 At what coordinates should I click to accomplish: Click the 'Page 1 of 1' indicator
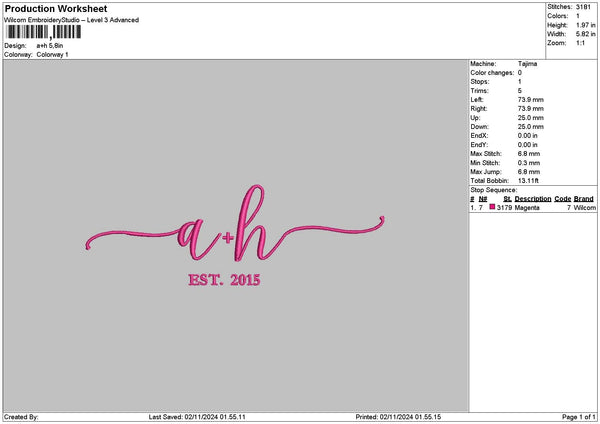pyautogui.click(x=579, y=417)
